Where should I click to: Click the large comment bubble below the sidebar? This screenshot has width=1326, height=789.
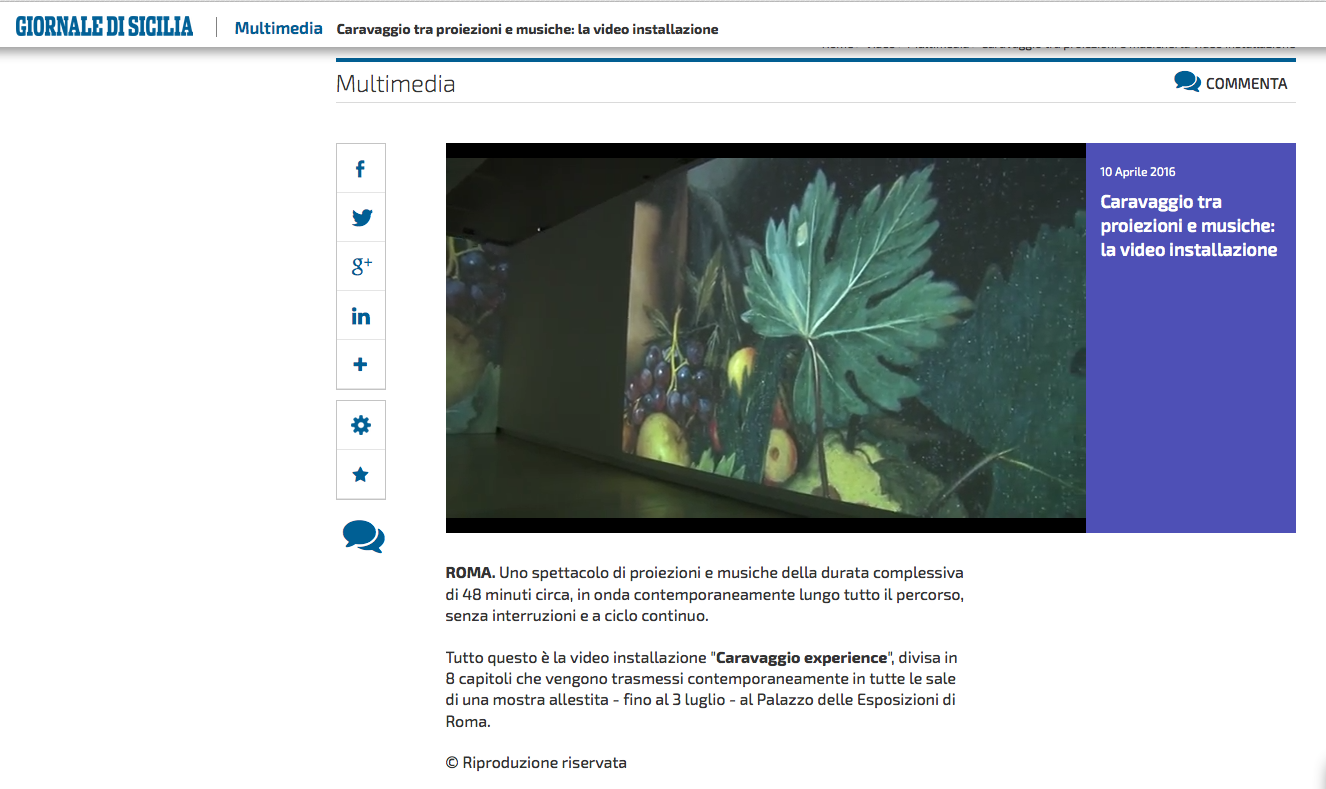[363, 537]
